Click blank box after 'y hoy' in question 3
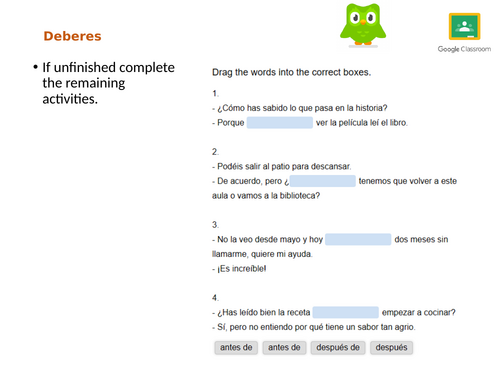The image size is (500, 375). pyautogui.click(x=358, y=239)
